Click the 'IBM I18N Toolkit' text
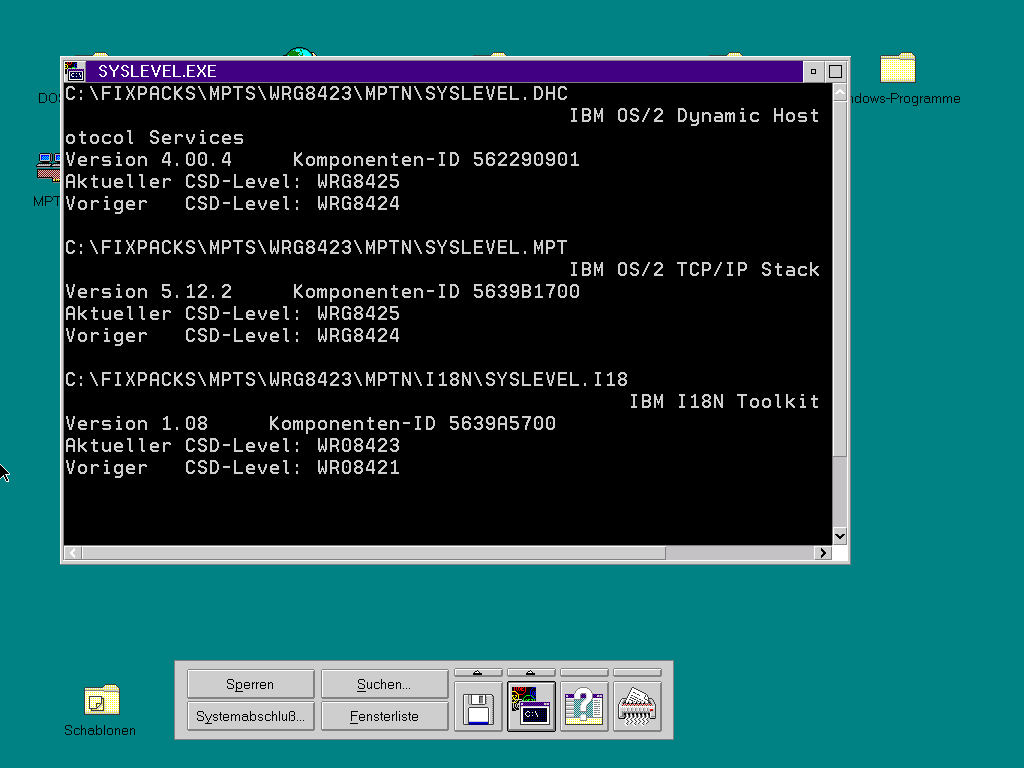 [x=724, y=402]
